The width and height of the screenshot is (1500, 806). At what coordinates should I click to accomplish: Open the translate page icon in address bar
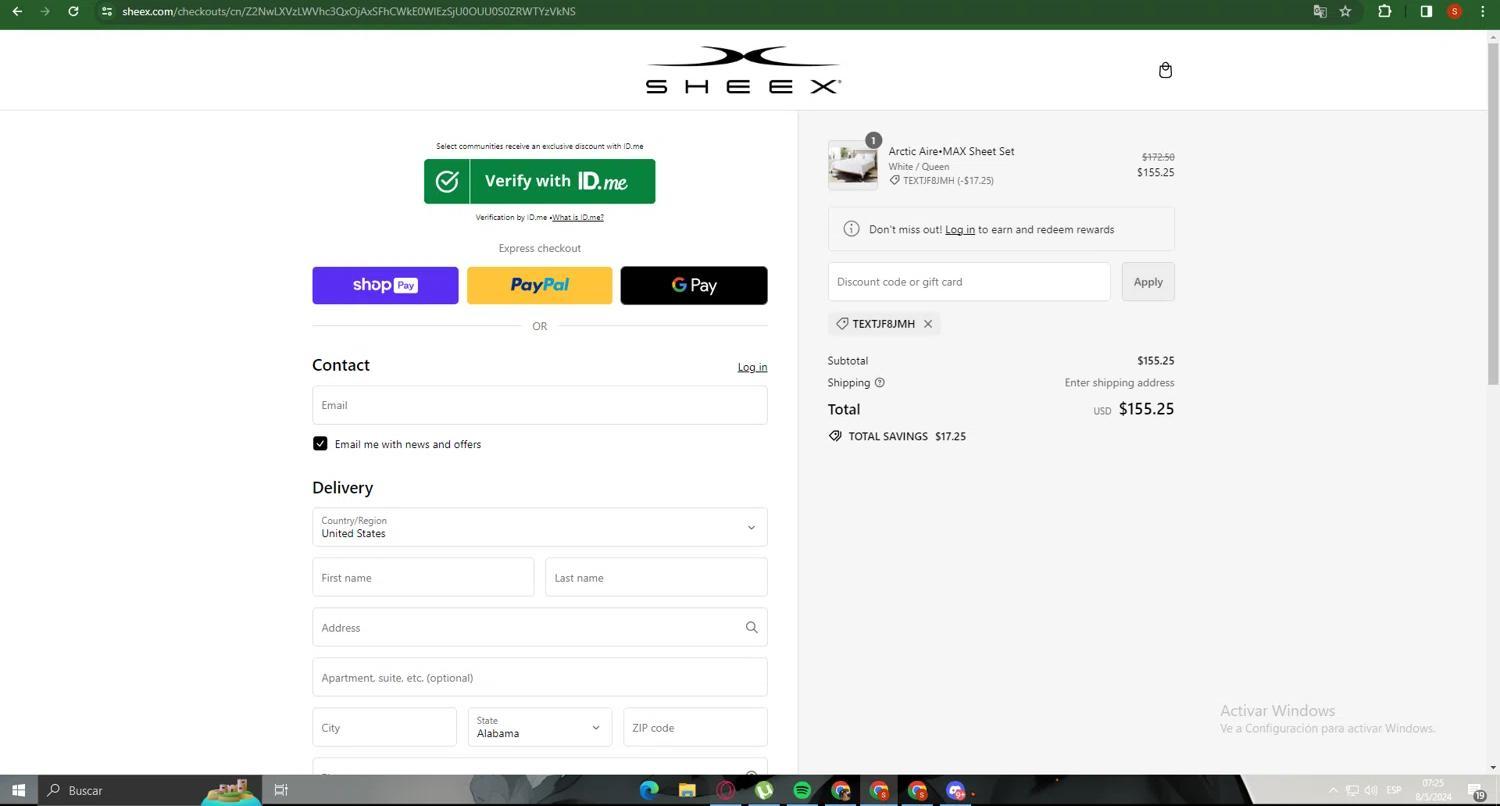pos(1320,11)
